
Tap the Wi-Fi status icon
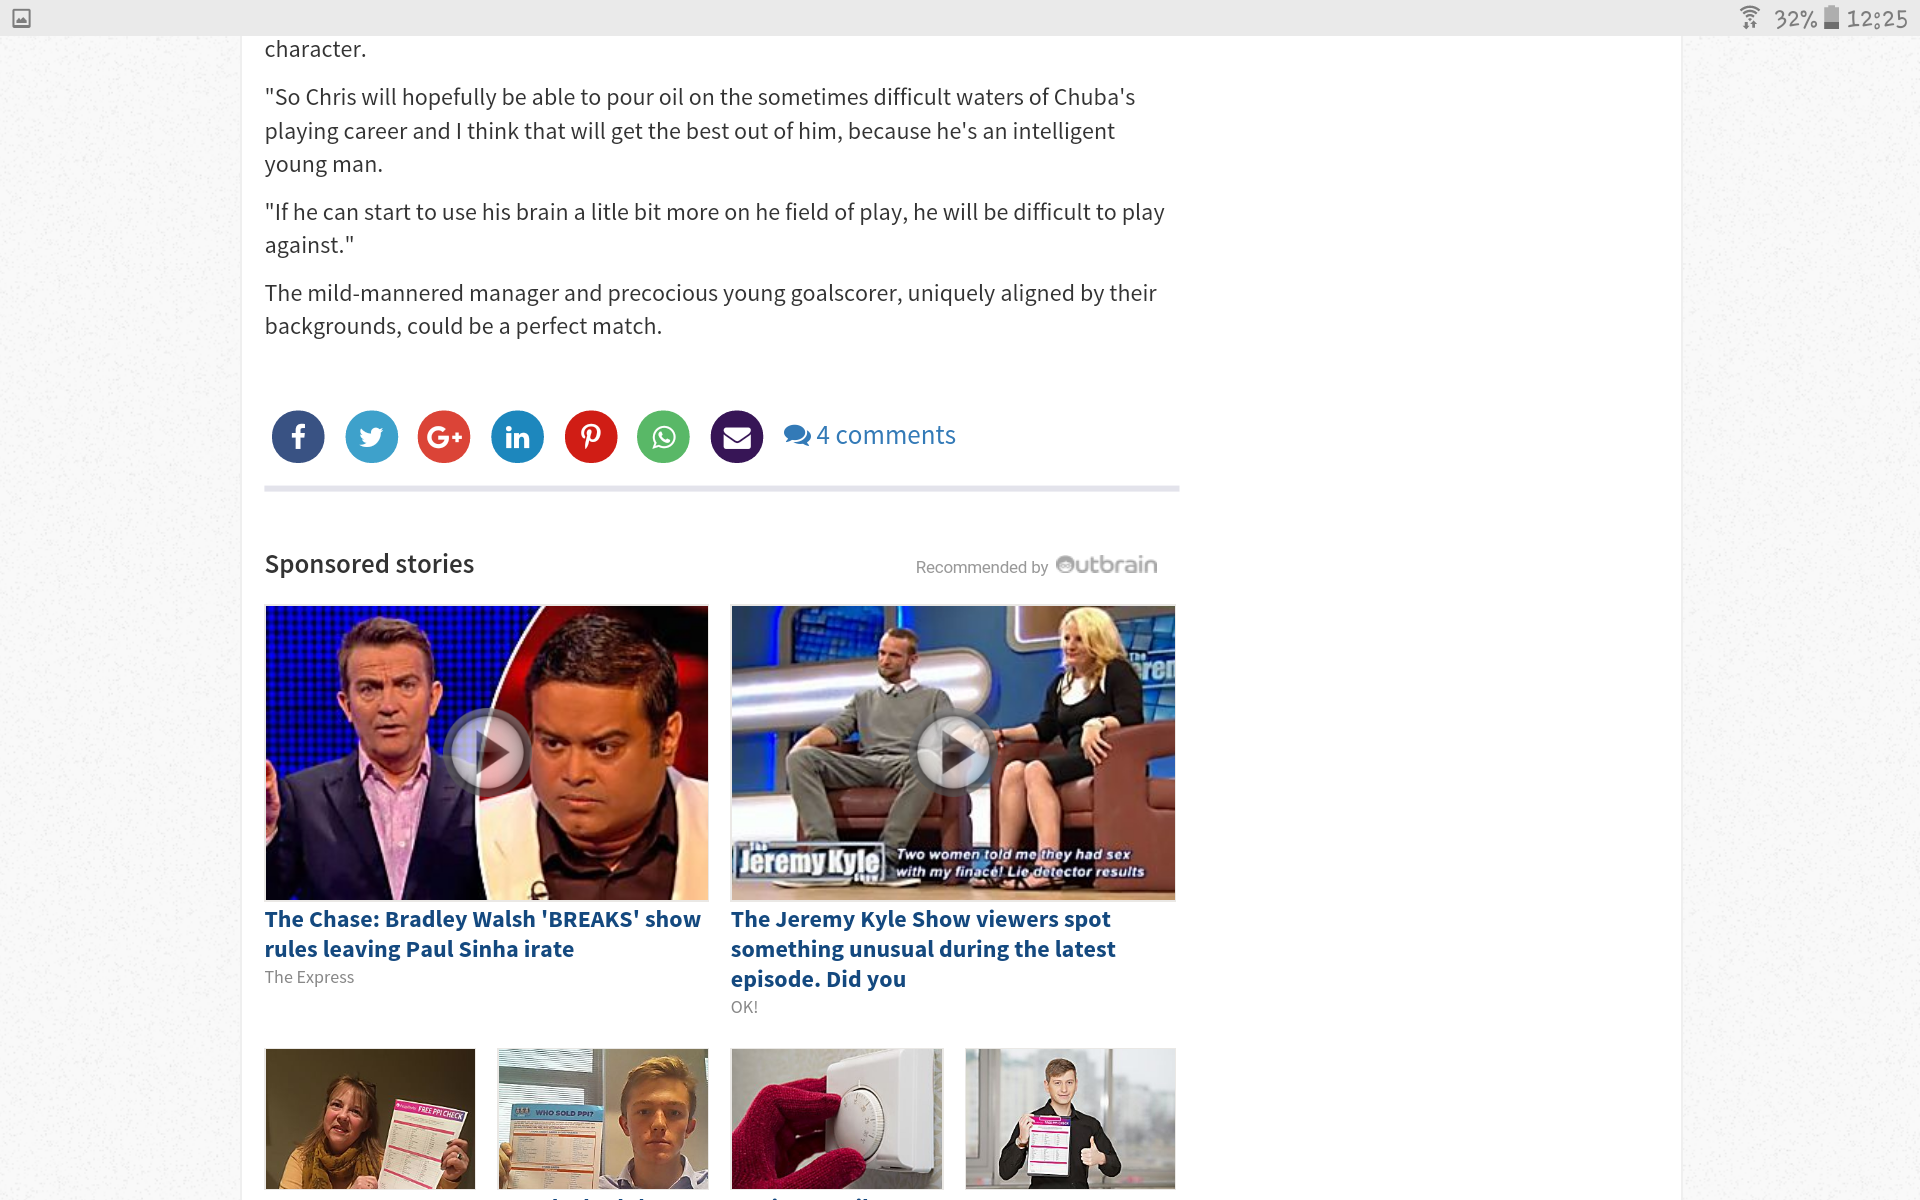[x=1749, y=18]
